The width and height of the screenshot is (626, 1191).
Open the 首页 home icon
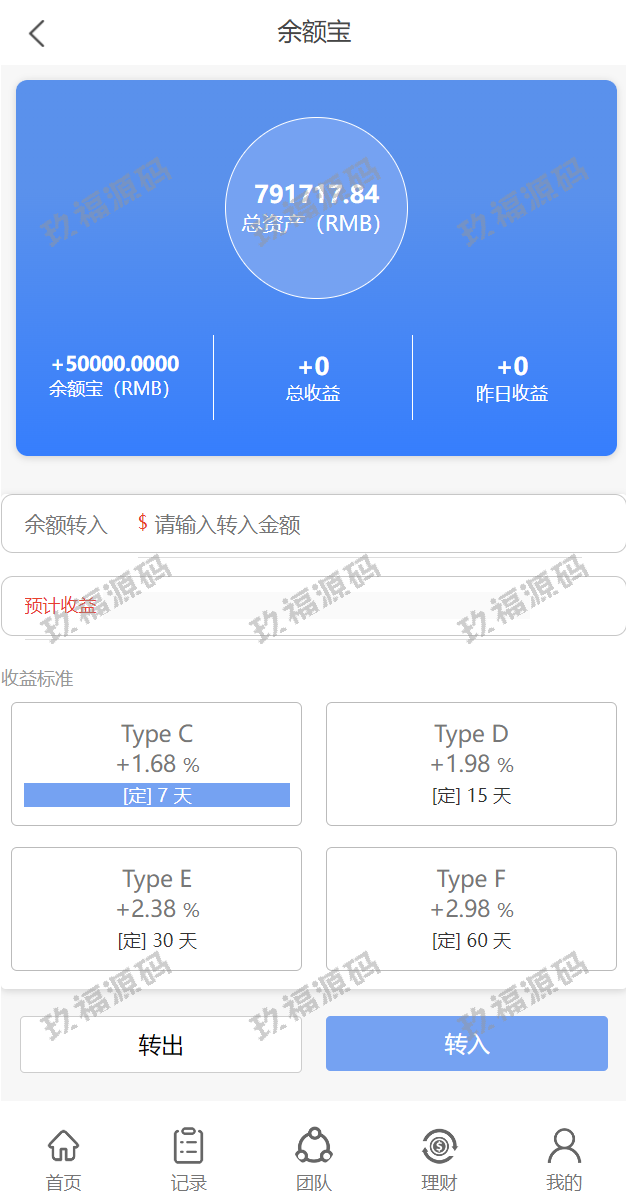(x=63, y=1146)
